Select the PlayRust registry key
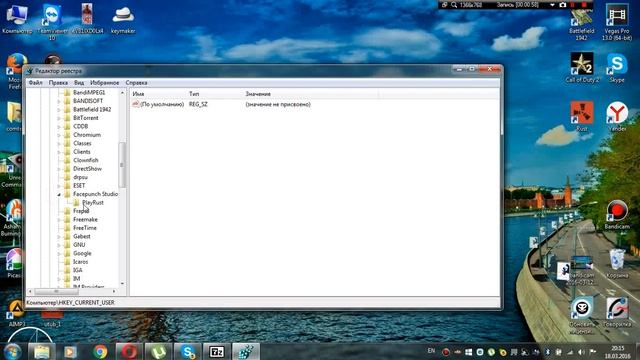The width and height of the screenshot is (640, 360). (x=93, y=202)
